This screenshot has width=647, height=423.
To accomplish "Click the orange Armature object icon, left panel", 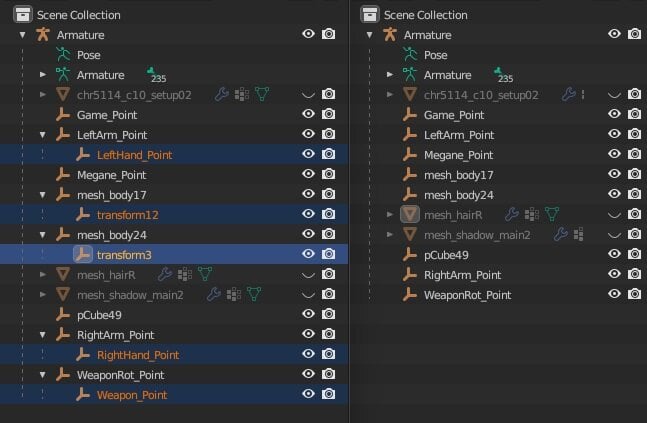I will pos(43,34).
